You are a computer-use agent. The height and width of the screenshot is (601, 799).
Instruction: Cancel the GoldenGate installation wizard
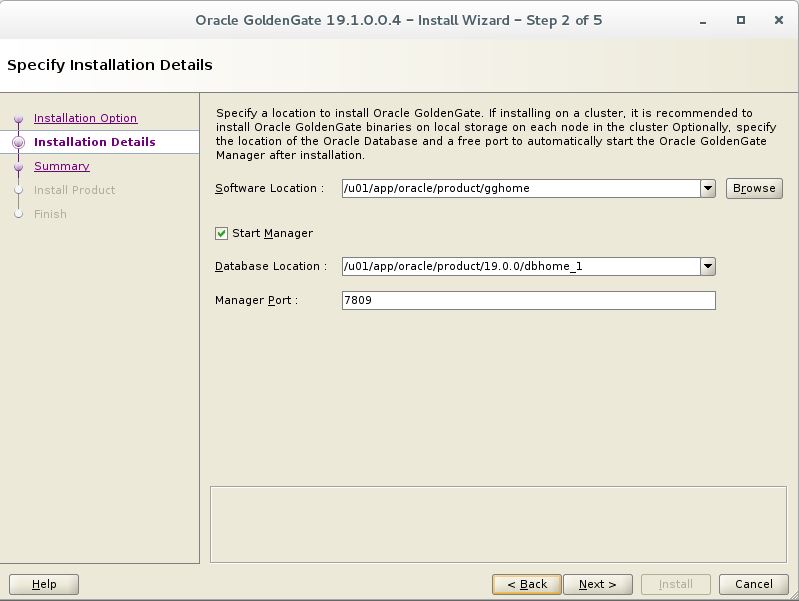[753, 584]
